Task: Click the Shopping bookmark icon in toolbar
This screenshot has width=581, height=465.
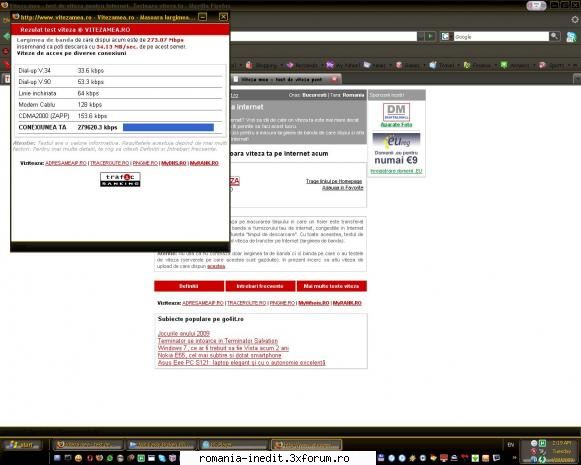Action: pos(249,65)
